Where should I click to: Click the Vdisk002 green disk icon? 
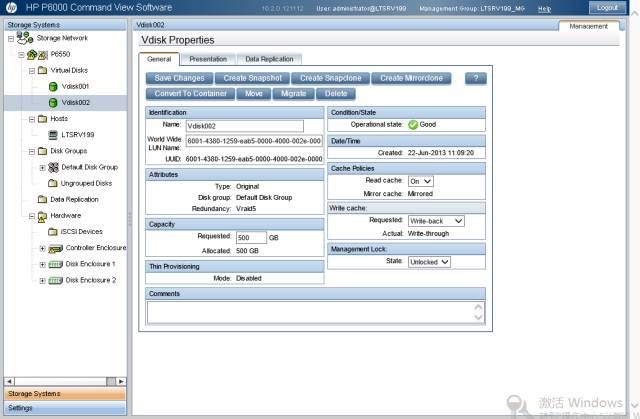click(x=53, y=102)
